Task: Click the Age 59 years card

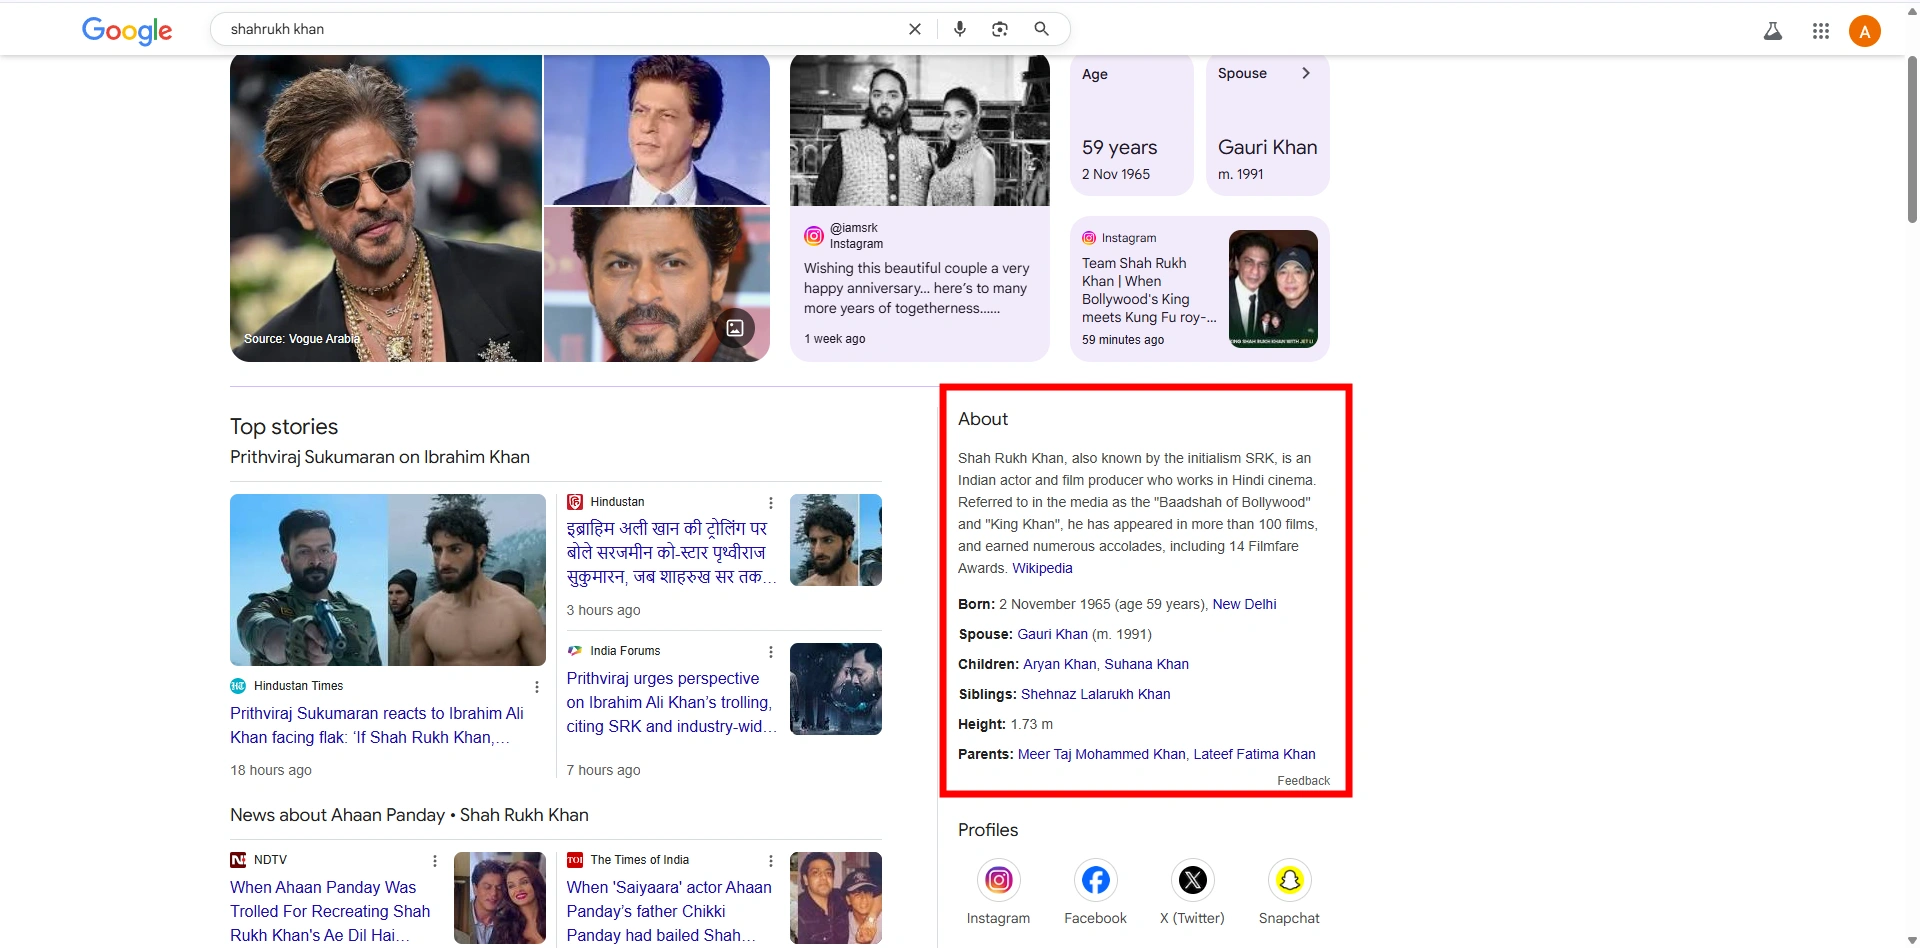Action: click(1132, 125)
